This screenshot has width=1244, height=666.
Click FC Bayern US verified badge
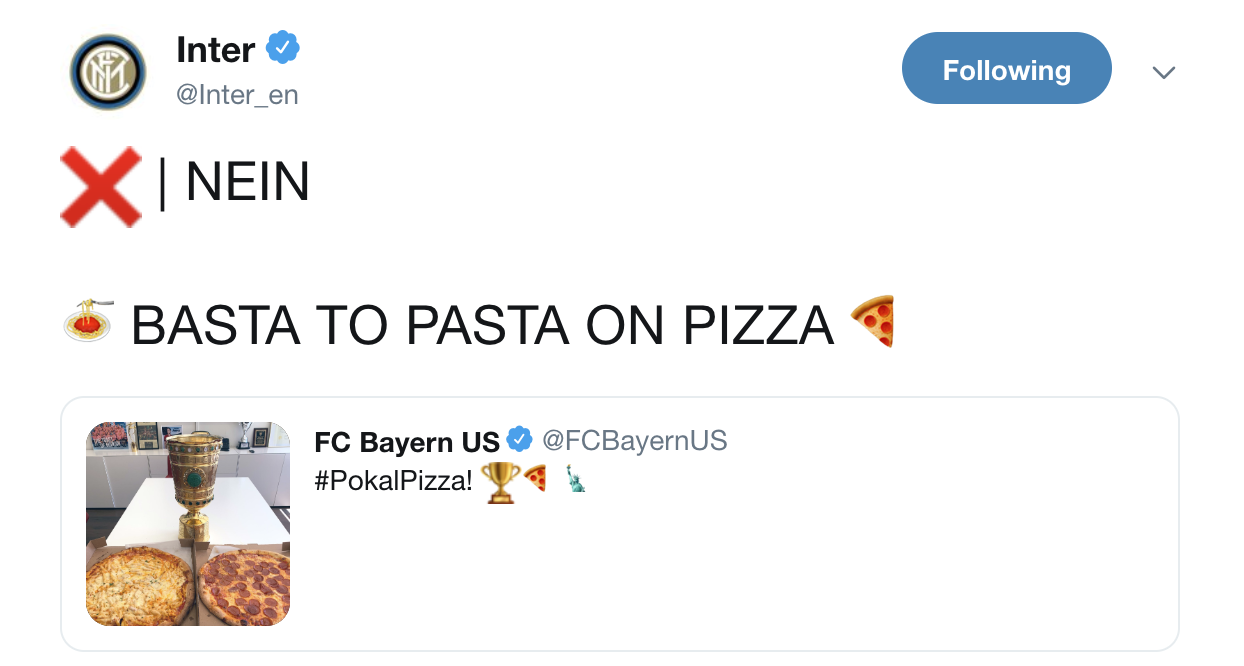tap(519, 439)
